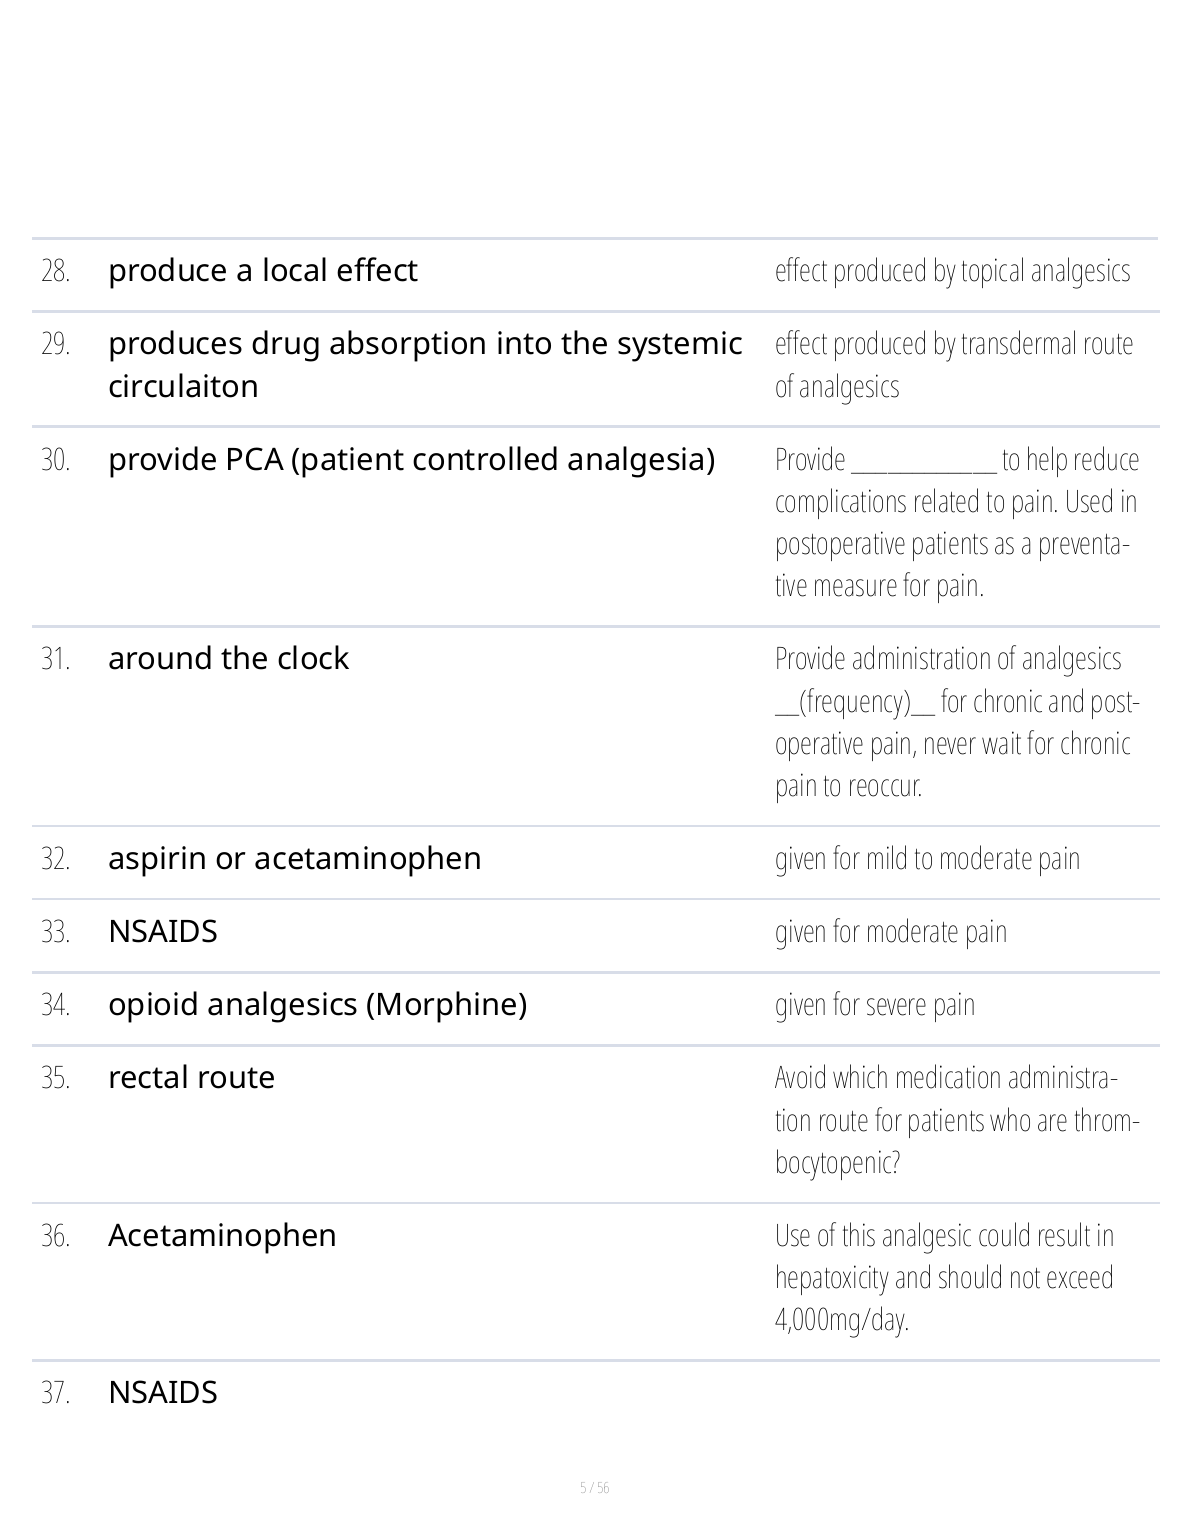
Task: Click "aspirin or acetaminophen" term
Action: (294, 859)
